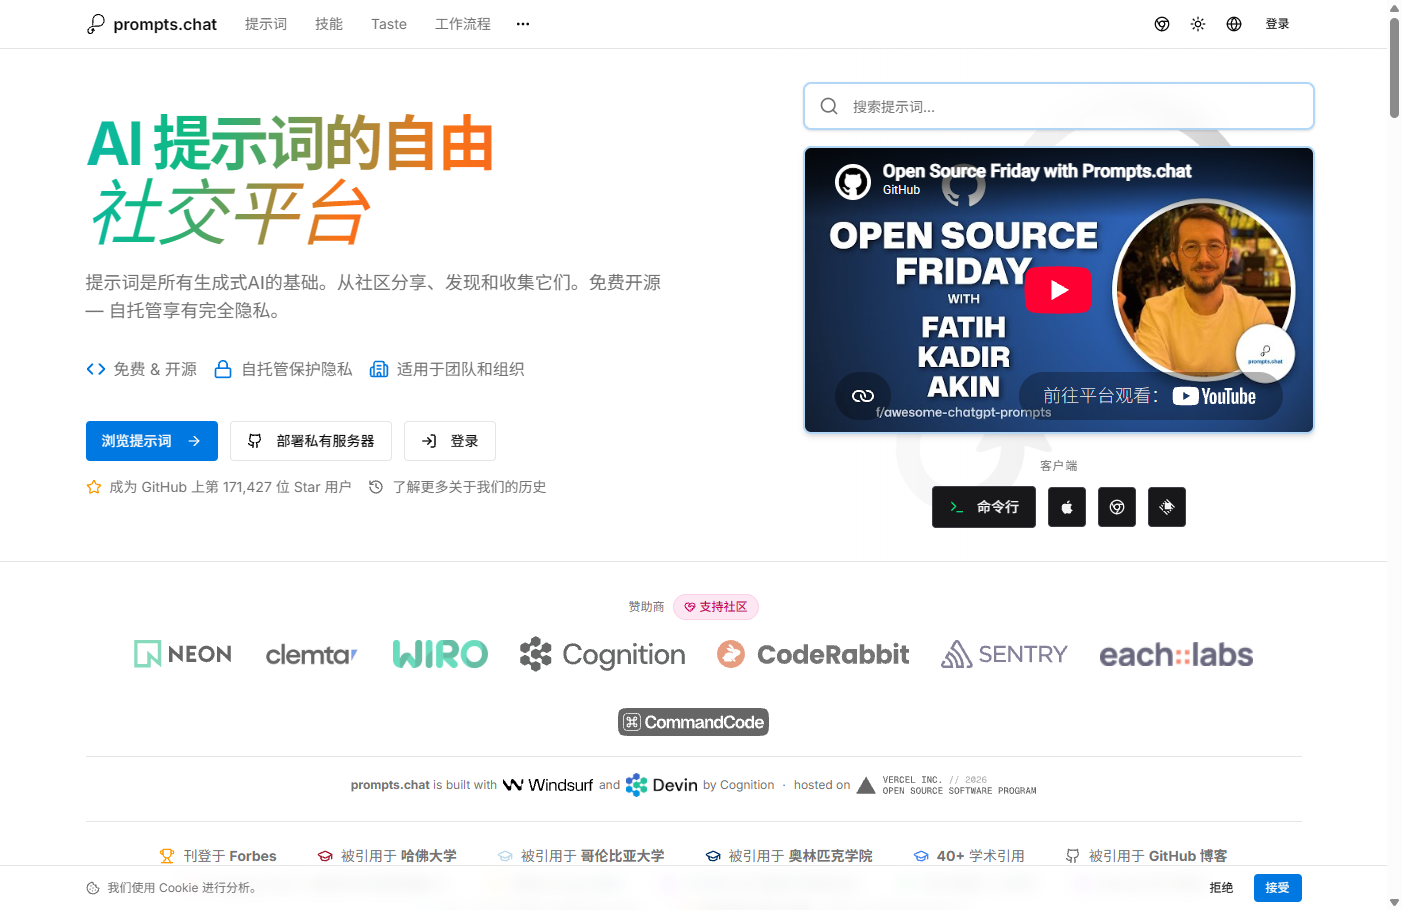
Task: Click the 搜索提示词 search field
Action: 1059,106
